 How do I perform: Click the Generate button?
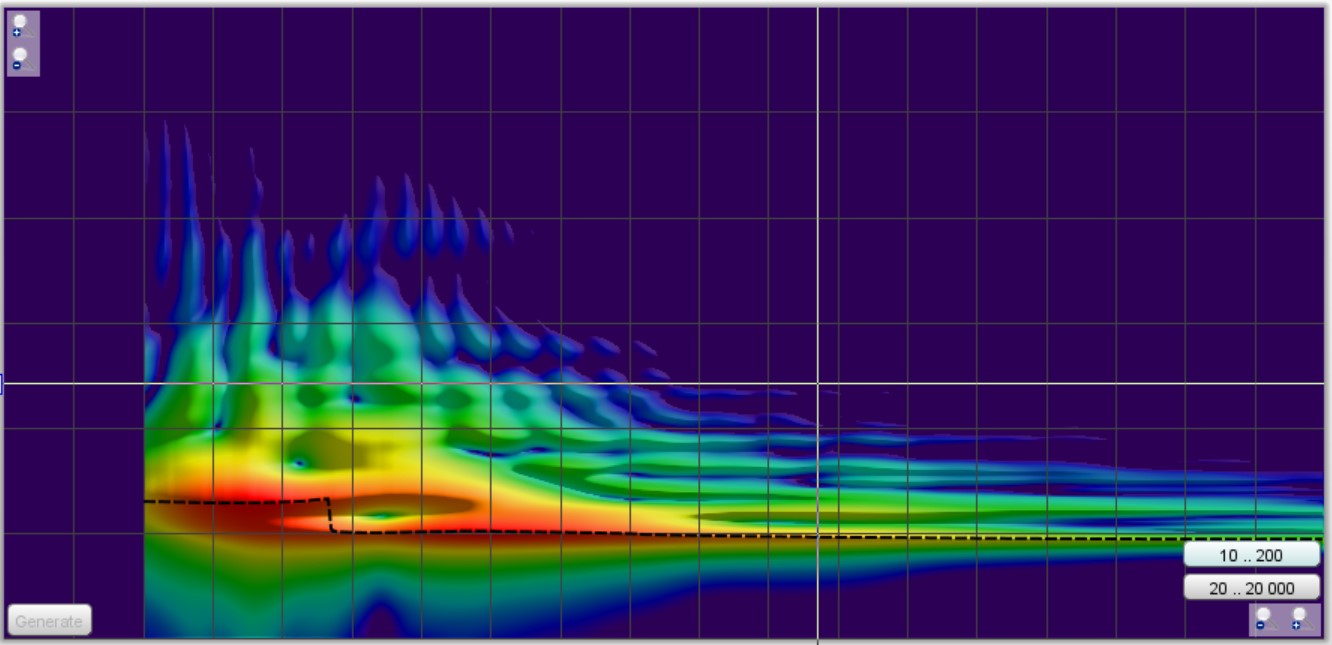click(49, 620)
